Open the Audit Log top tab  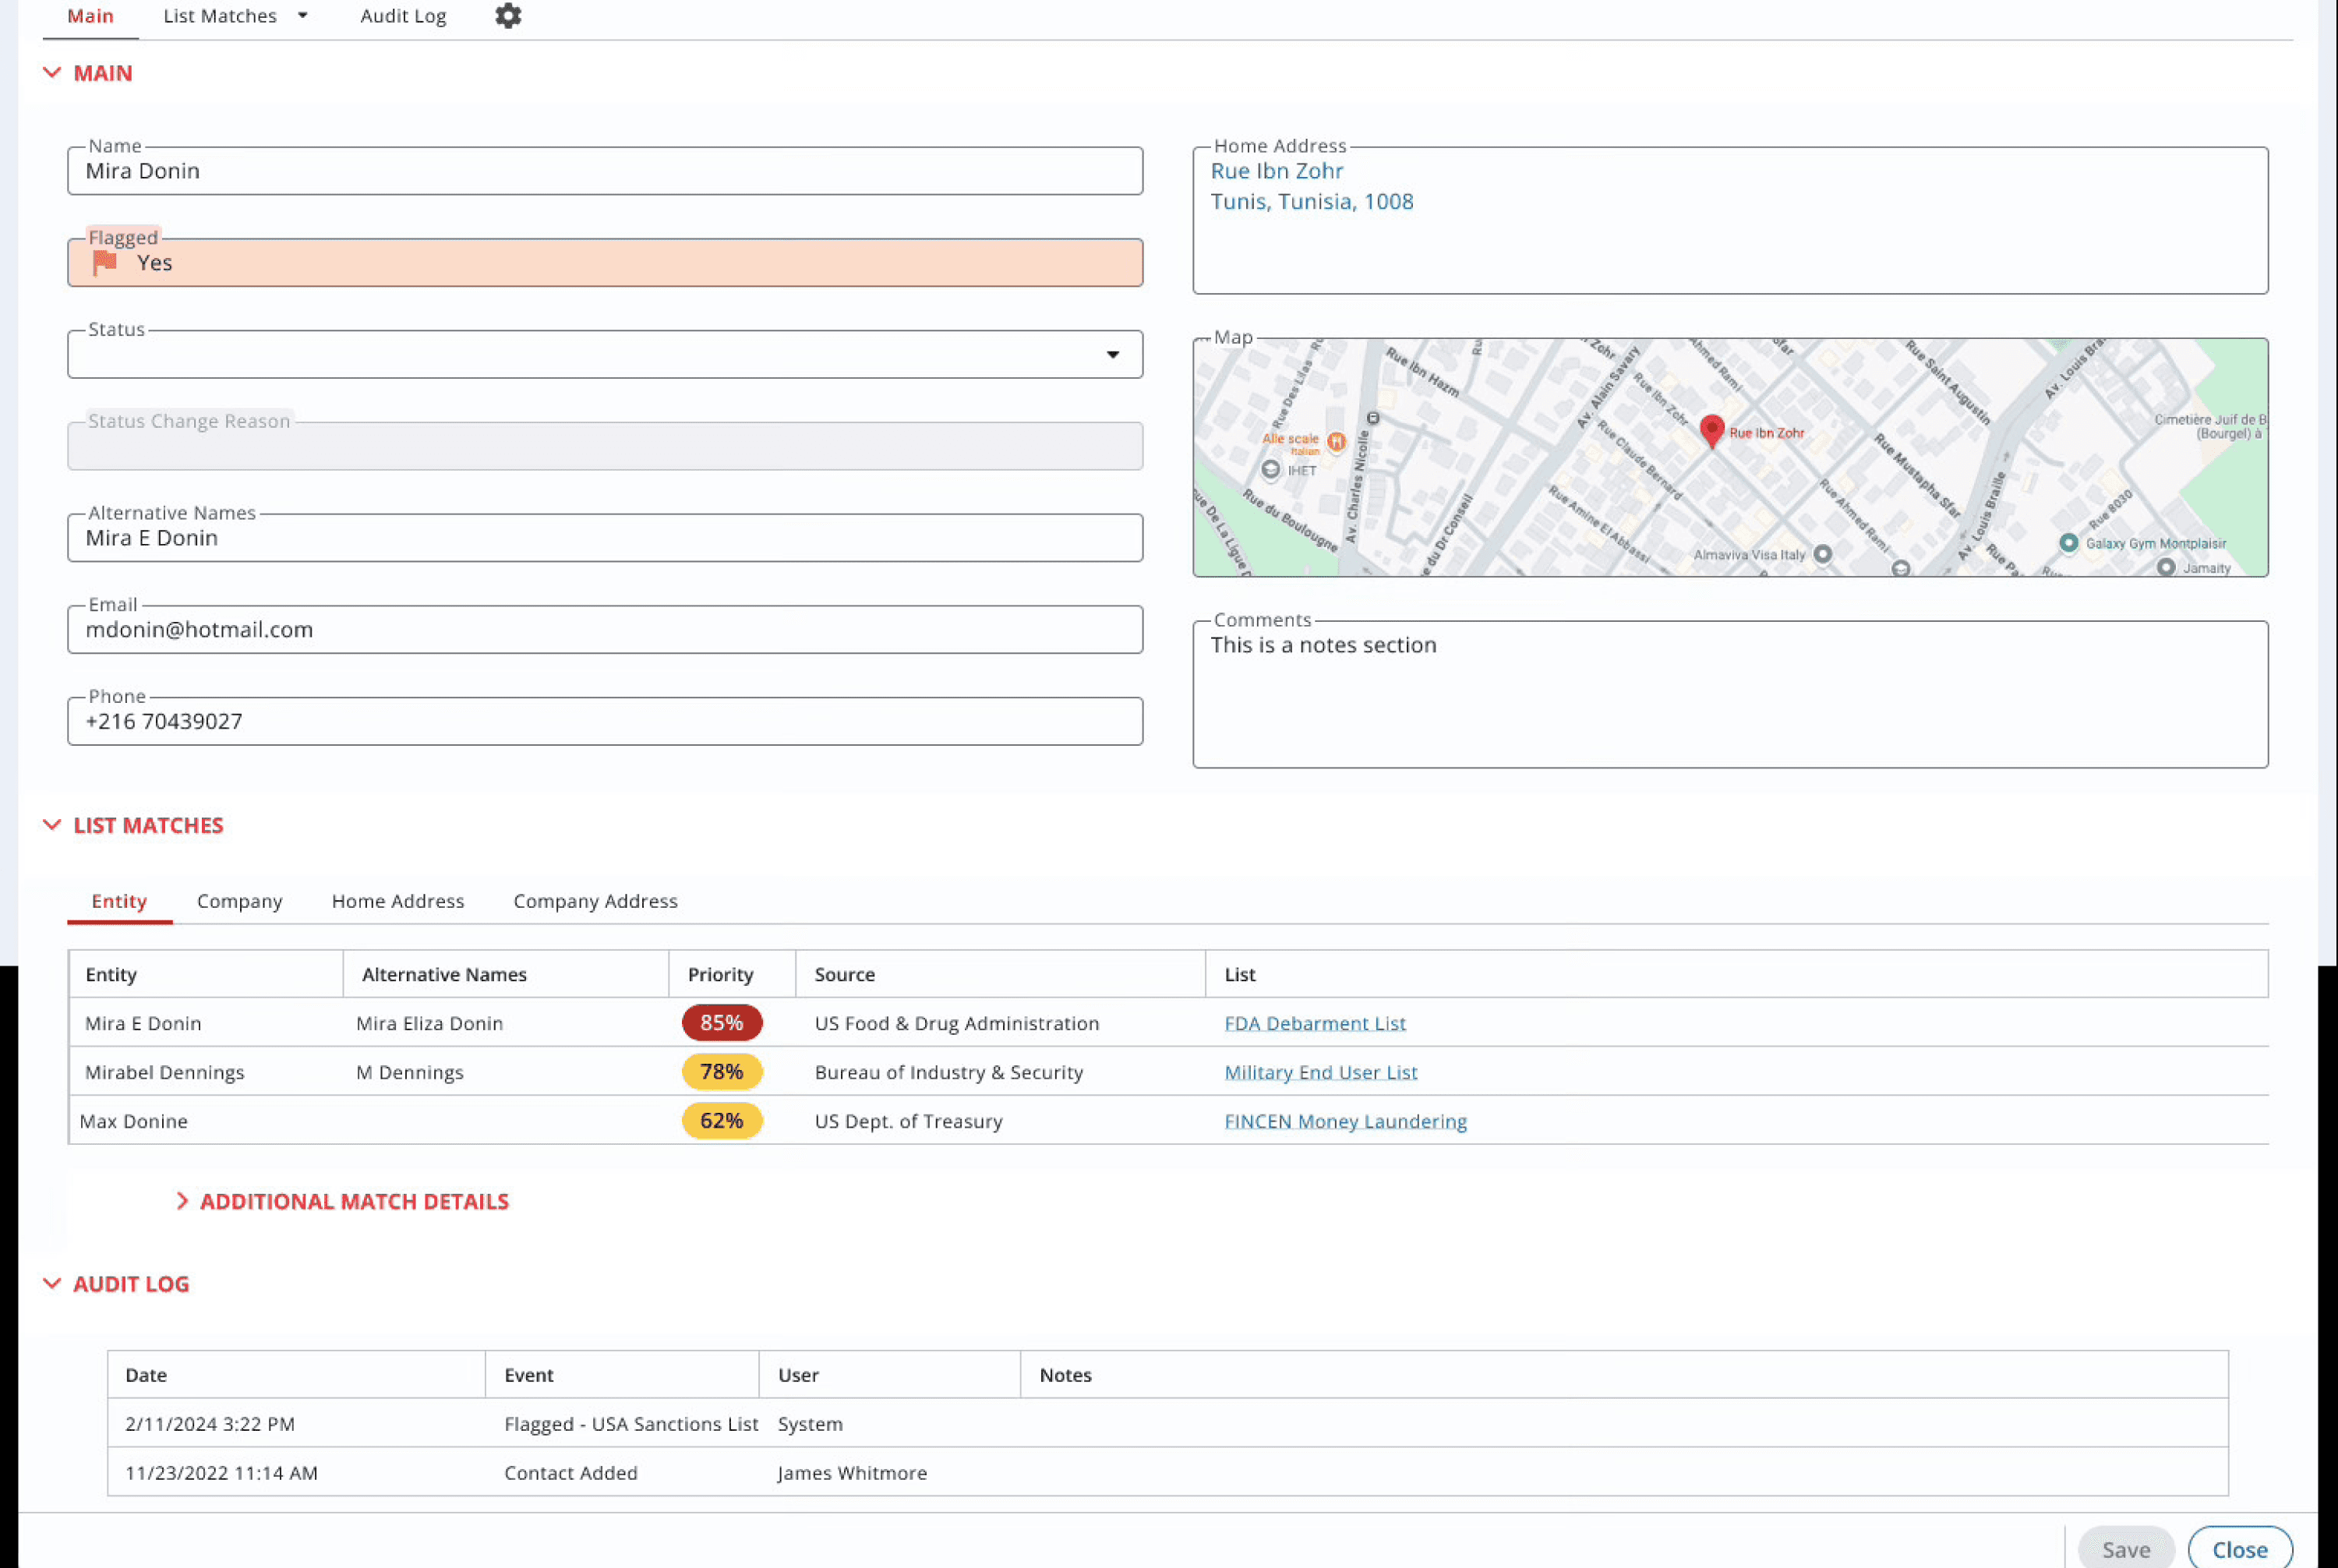[x=403, y=16]
